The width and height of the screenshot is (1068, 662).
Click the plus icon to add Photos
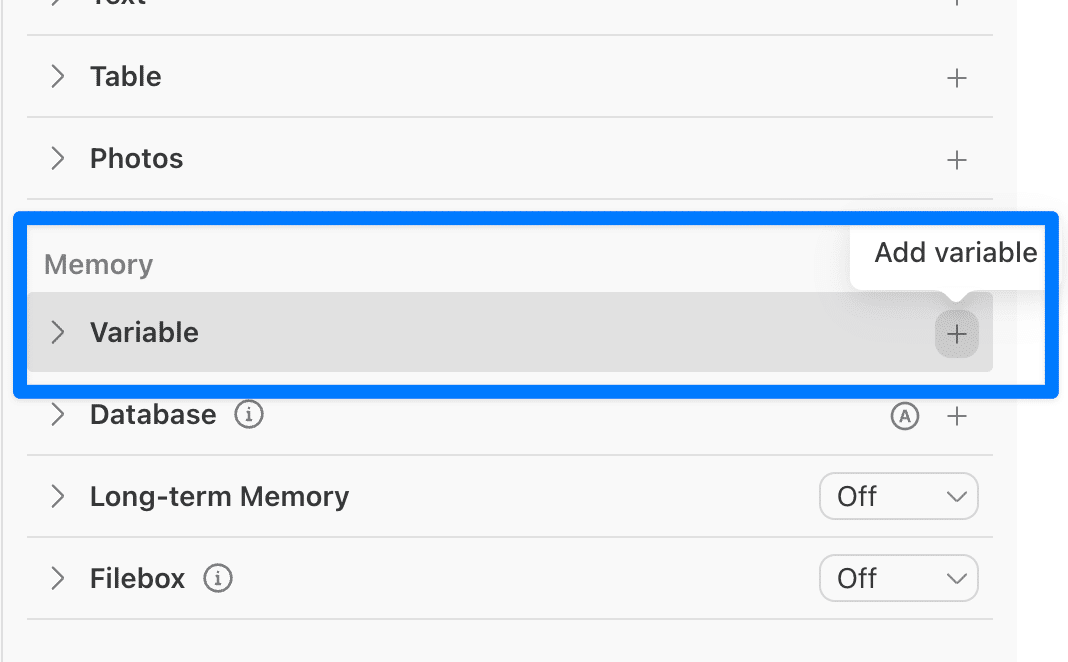pyautogui.click(x=957, y=160)
